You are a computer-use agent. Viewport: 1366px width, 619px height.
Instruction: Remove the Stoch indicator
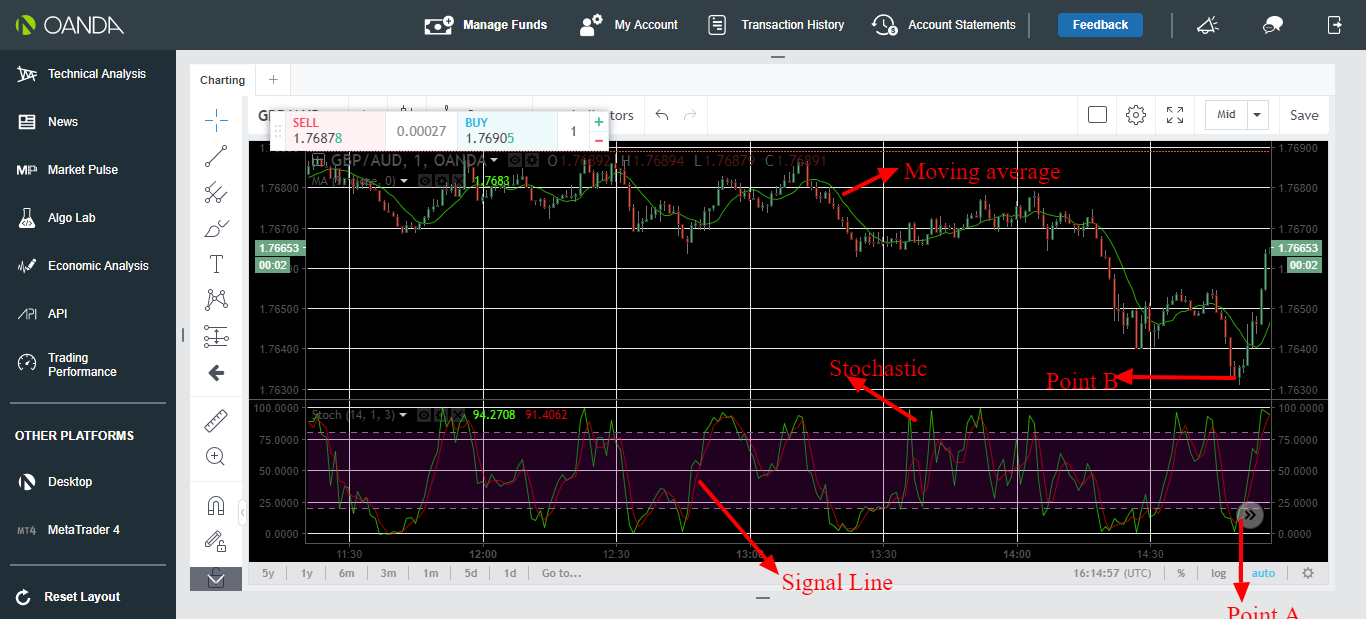pos(457,414)
